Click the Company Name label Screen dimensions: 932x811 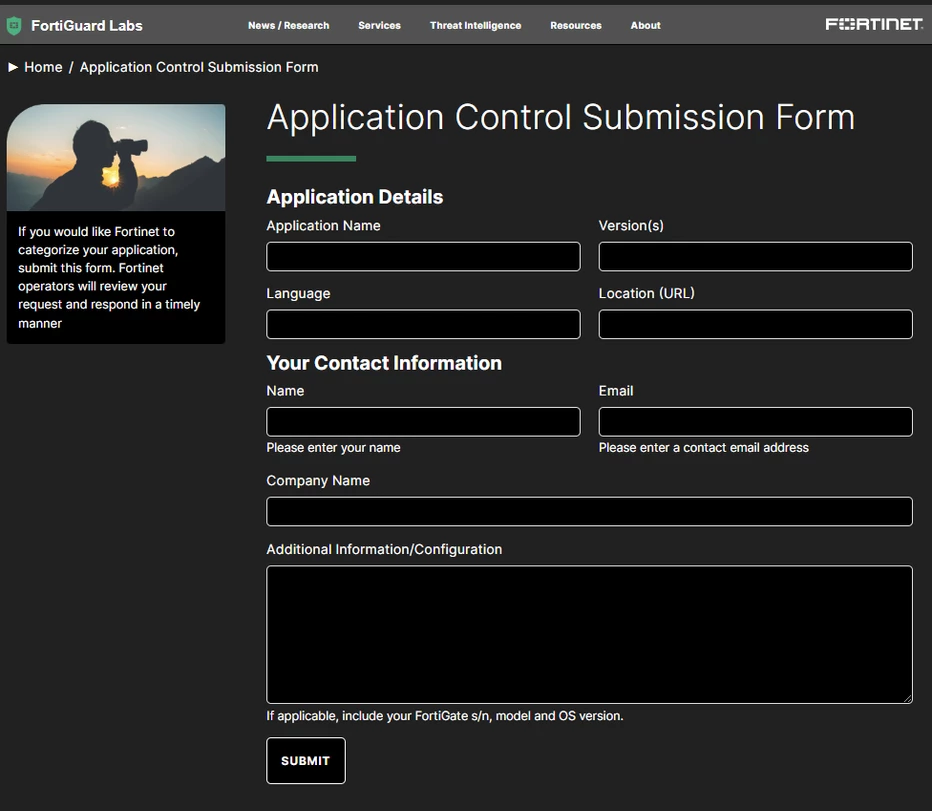pos(318,480)
